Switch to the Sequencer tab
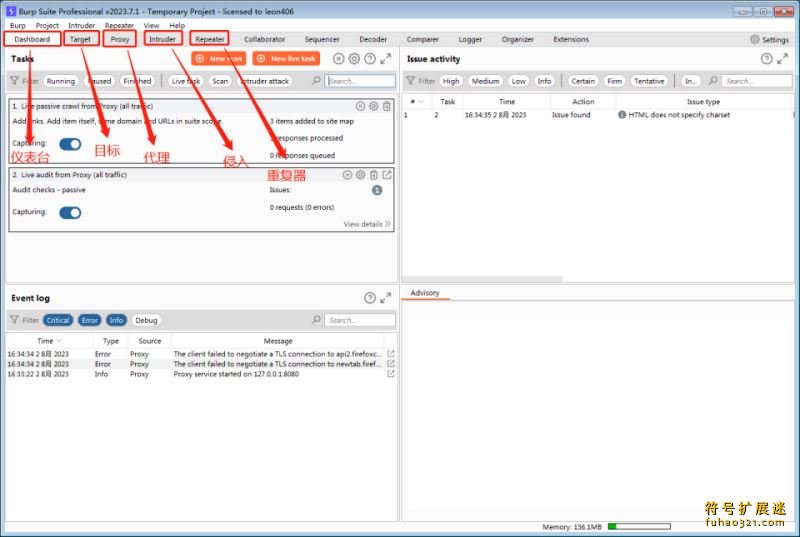This screenshot has width=800, height=537. pos(322,39)
